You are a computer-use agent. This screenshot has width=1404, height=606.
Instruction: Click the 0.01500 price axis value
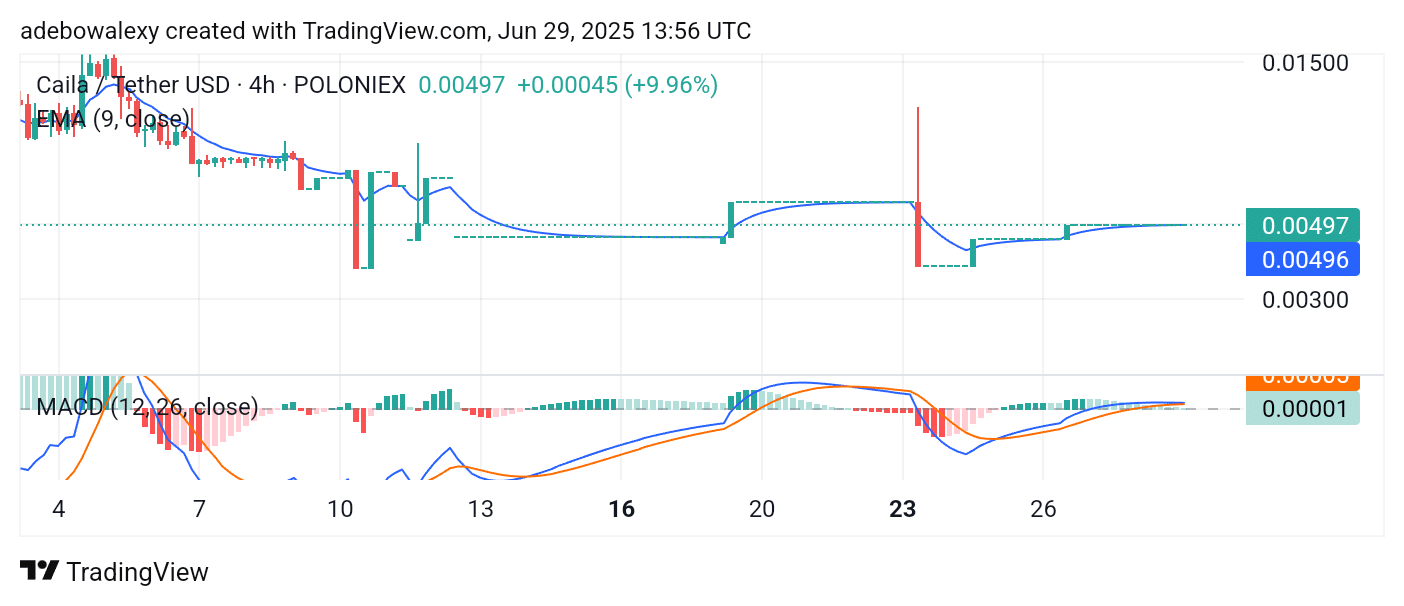[x=1305, y=63]
